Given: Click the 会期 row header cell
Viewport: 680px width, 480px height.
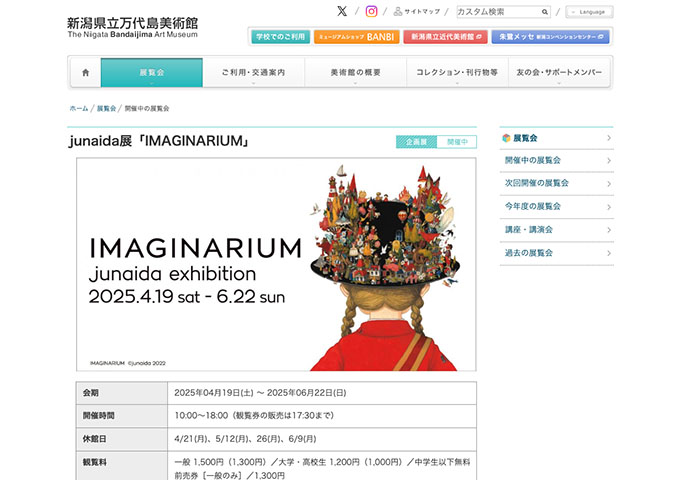Looking at the screenshot, I should tap(122, 393).
